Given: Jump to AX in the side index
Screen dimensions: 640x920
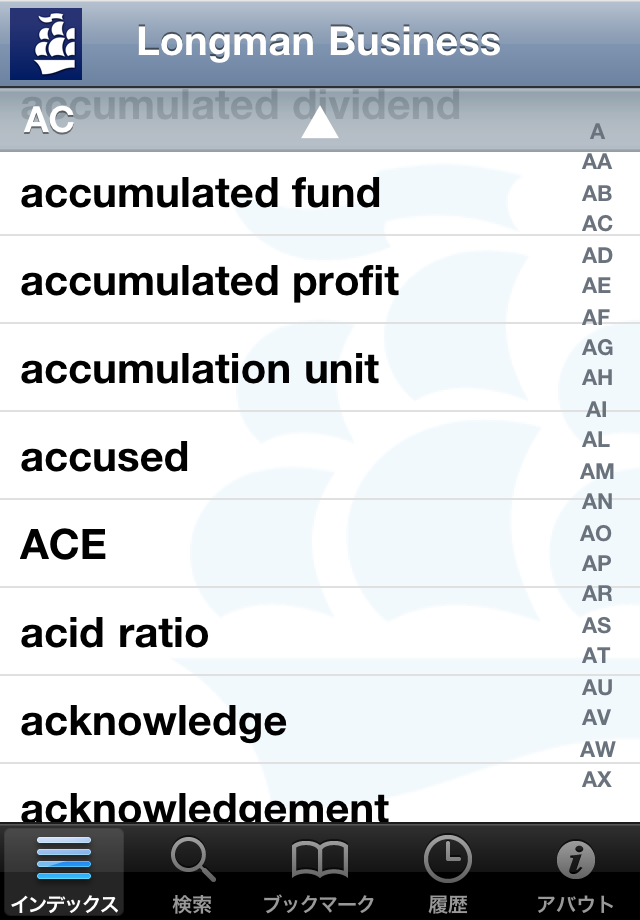Looking at the screenshot, I should [597, 779].
